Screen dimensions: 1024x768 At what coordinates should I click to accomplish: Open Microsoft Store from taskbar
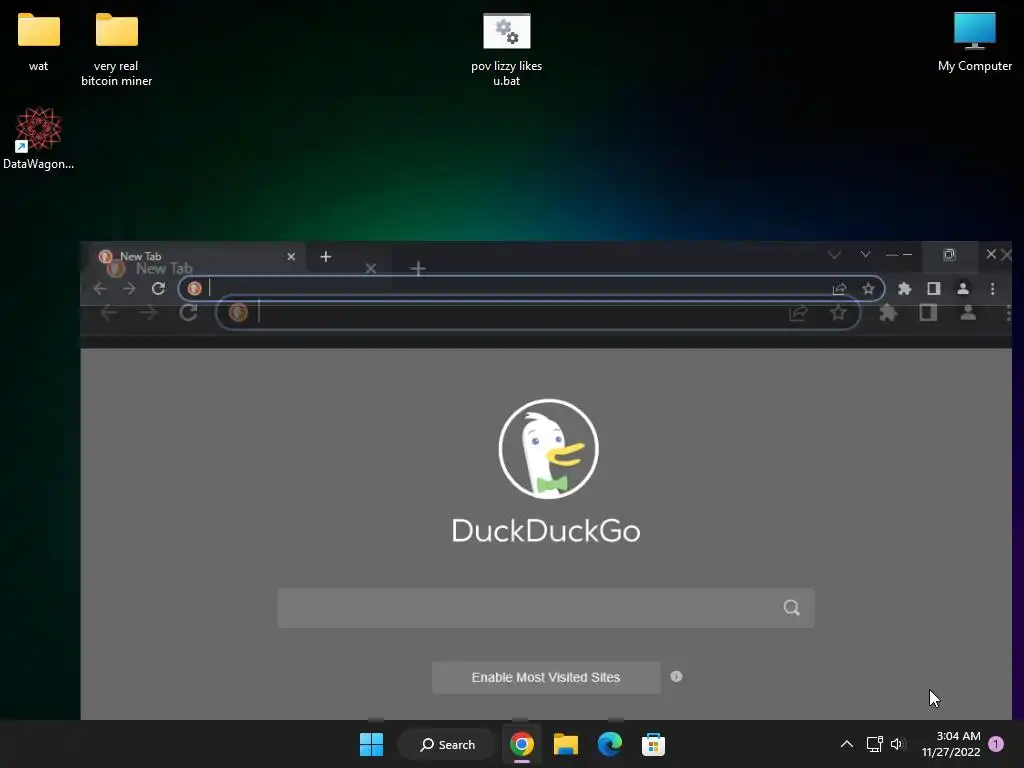point(653,744)
